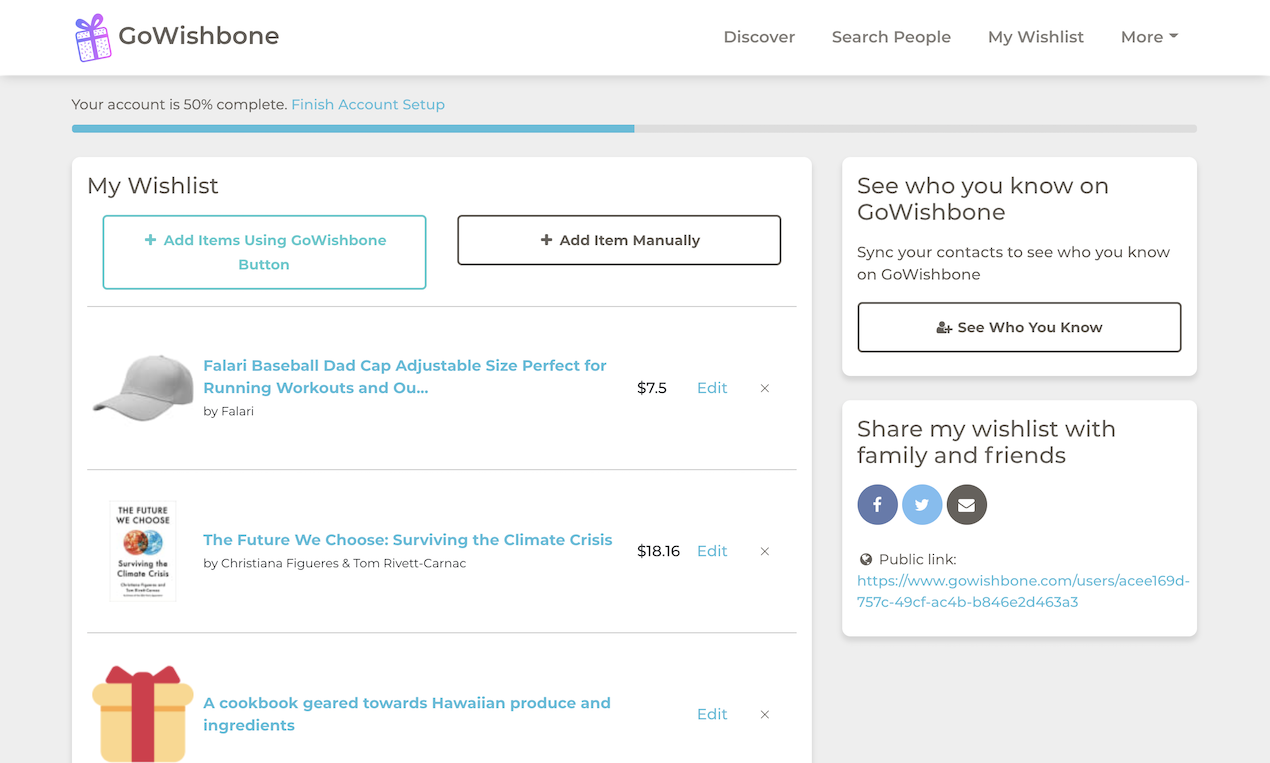Click 'by Christiana Figueres & Tom Rivett-Carnac' text
Viewport: 1270px width, 763px height.
tap(335, 563)
